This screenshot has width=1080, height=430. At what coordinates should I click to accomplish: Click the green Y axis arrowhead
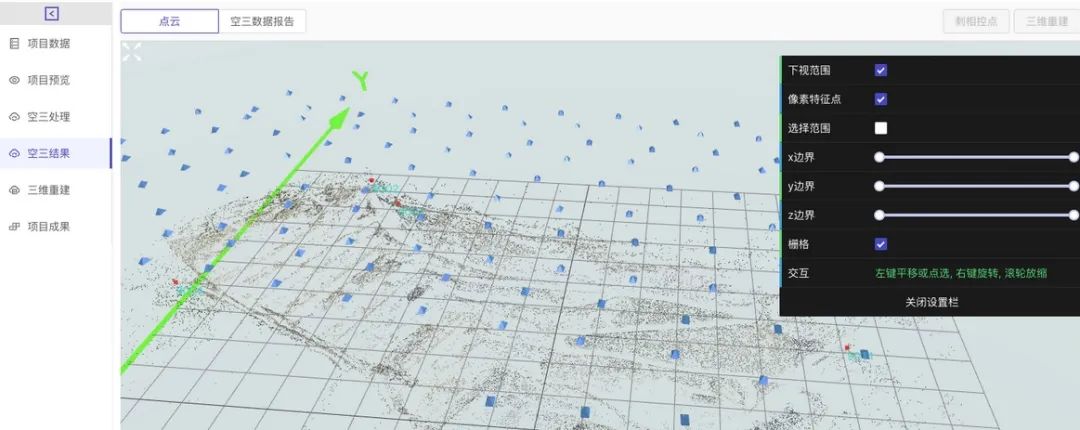tap(340, 117)
